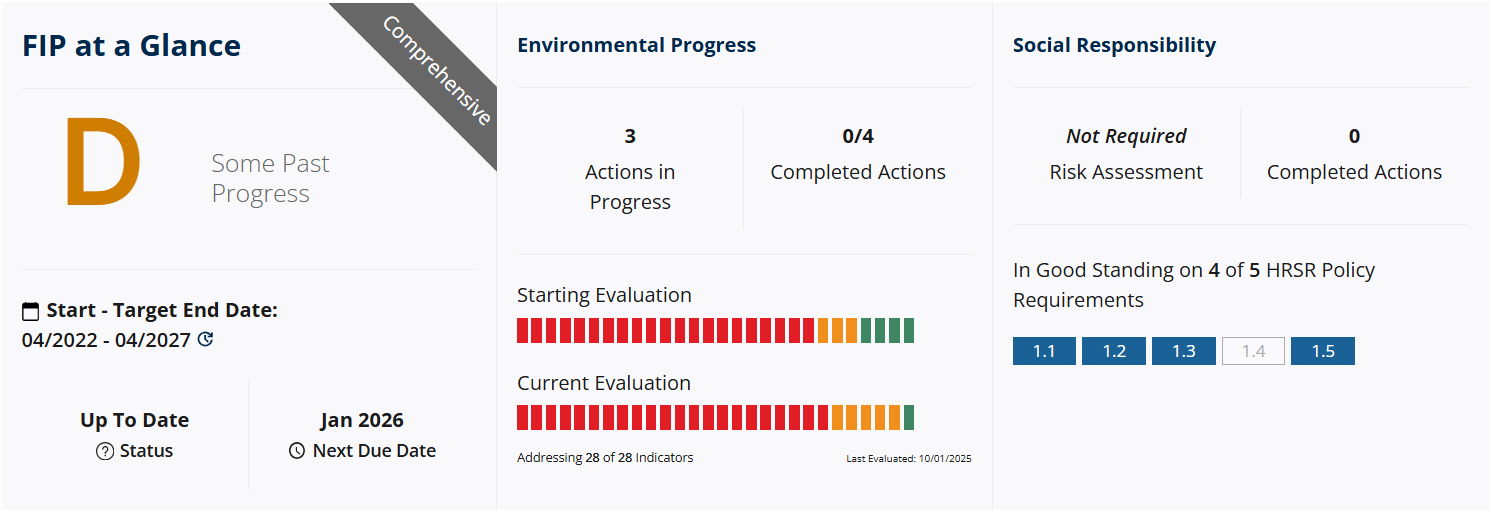1491x515 pixels.
Task: Click the Comprehensive corner ribbon
Action: tap(437, 70)
